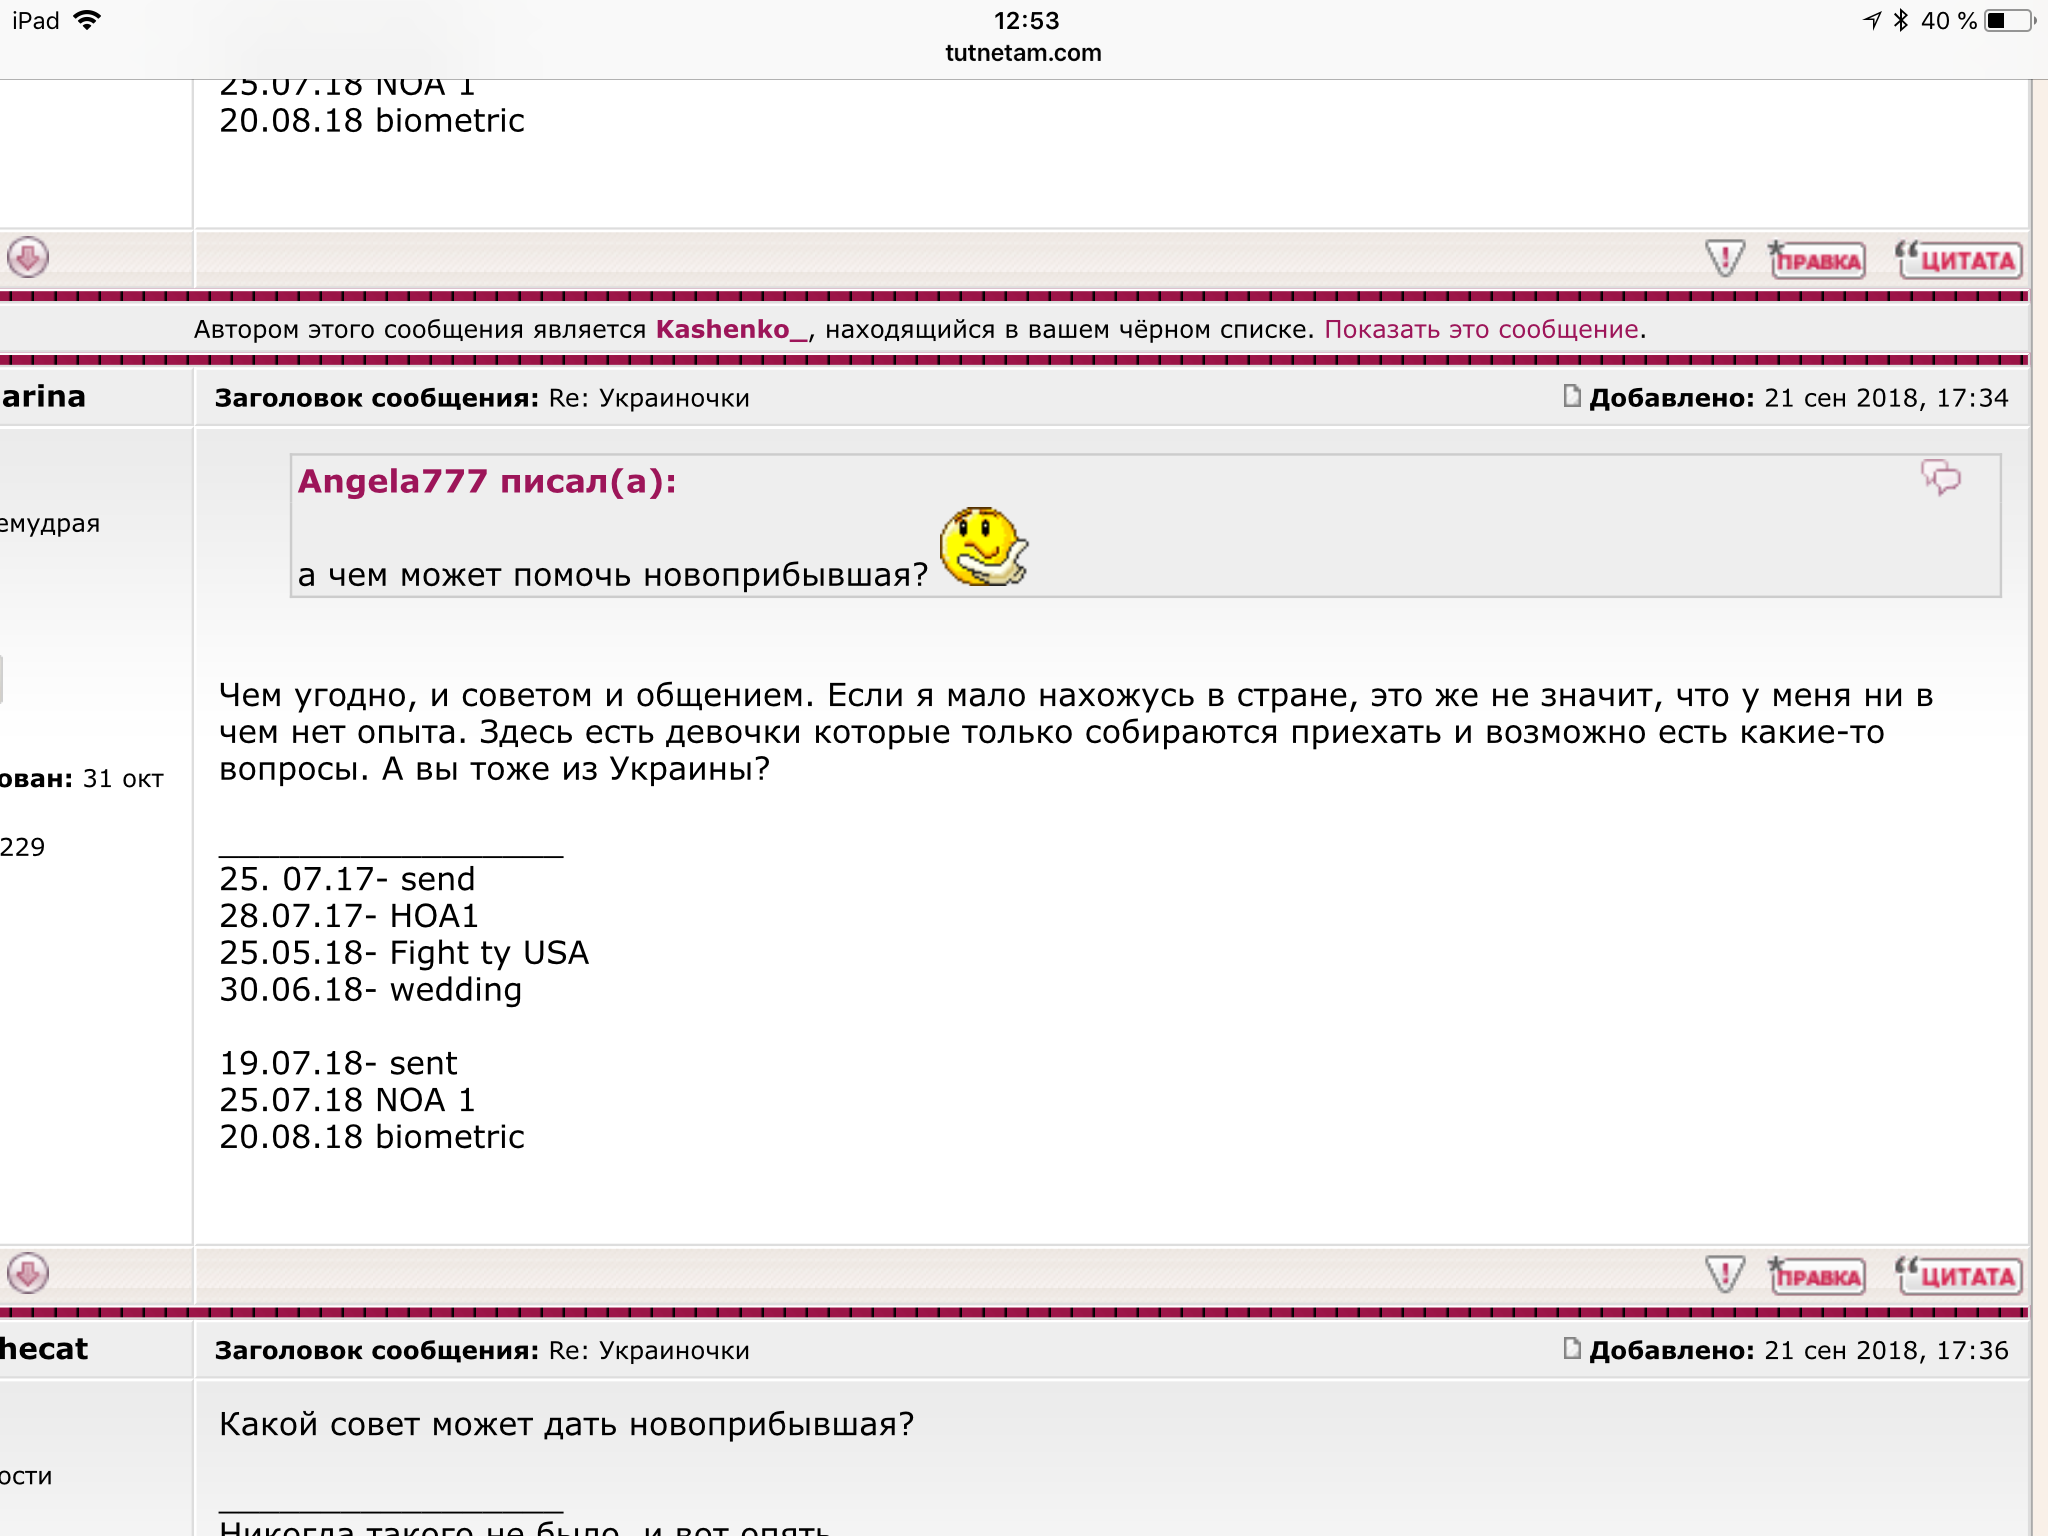
Task: Click the lower report-post warning triangle icon
Action: tap(1725, 1275)
